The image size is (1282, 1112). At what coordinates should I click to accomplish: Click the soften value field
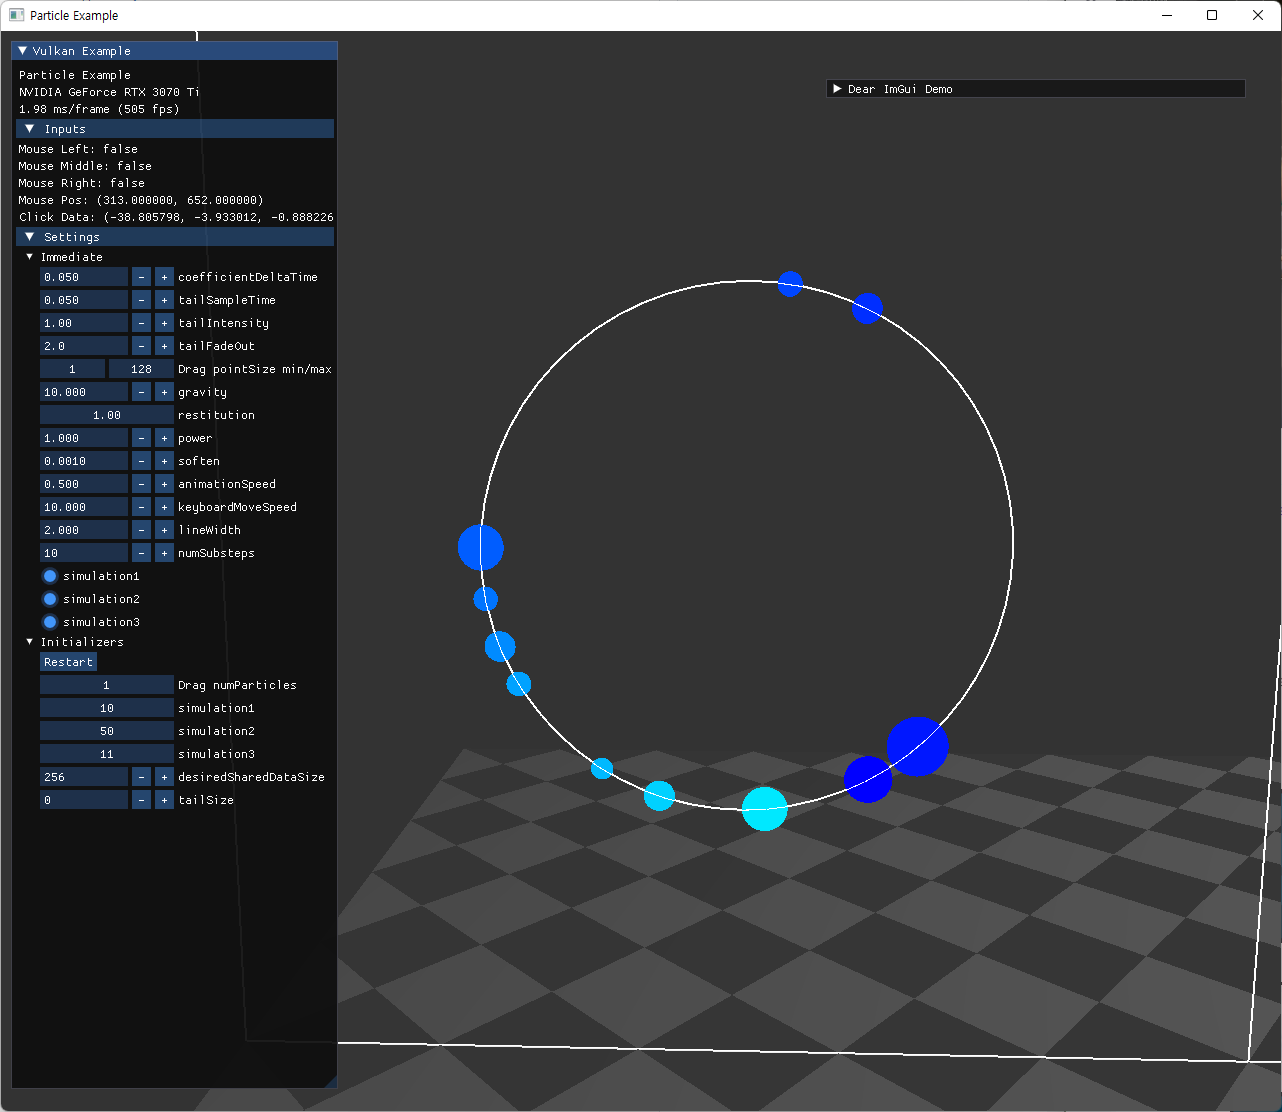point(84,461)
